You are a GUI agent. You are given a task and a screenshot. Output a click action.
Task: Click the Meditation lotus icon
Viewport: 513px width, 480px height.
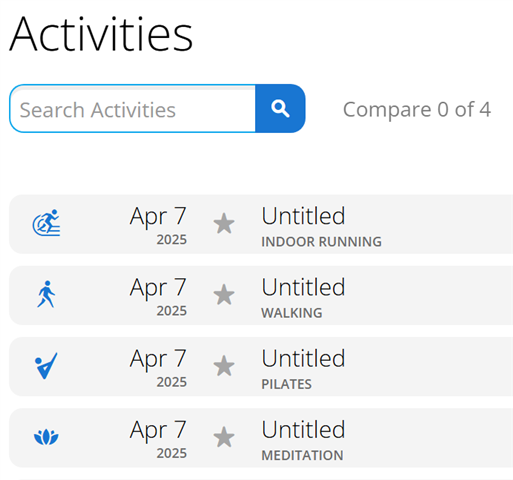point(46,437)
